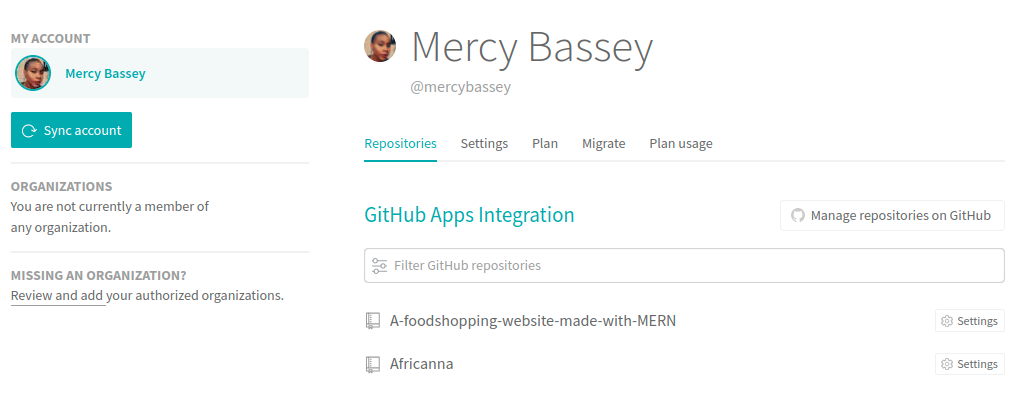This screenshot has width=1034, height=396.
Task: Open the Africanna repository link
Action: (421, 364)
